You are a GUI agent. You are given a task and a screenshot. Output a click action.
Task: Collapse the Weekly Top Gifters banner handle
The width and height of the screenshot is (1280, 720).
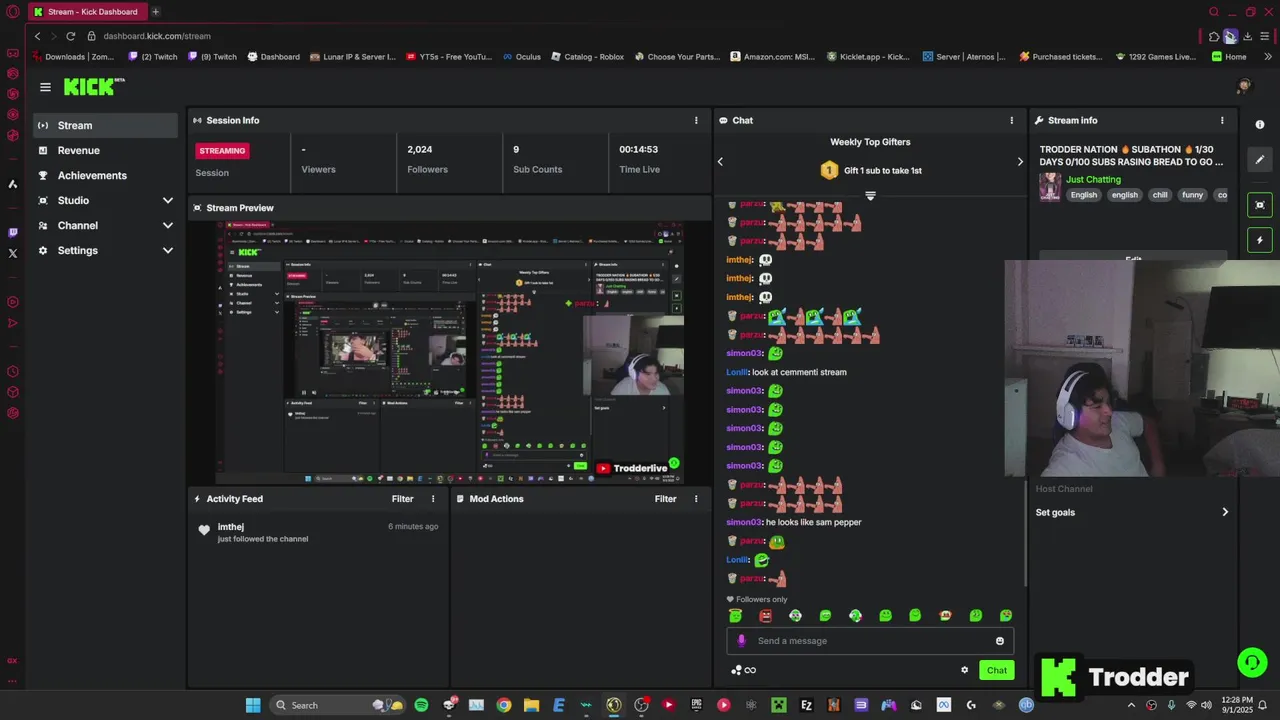(870, 196)
